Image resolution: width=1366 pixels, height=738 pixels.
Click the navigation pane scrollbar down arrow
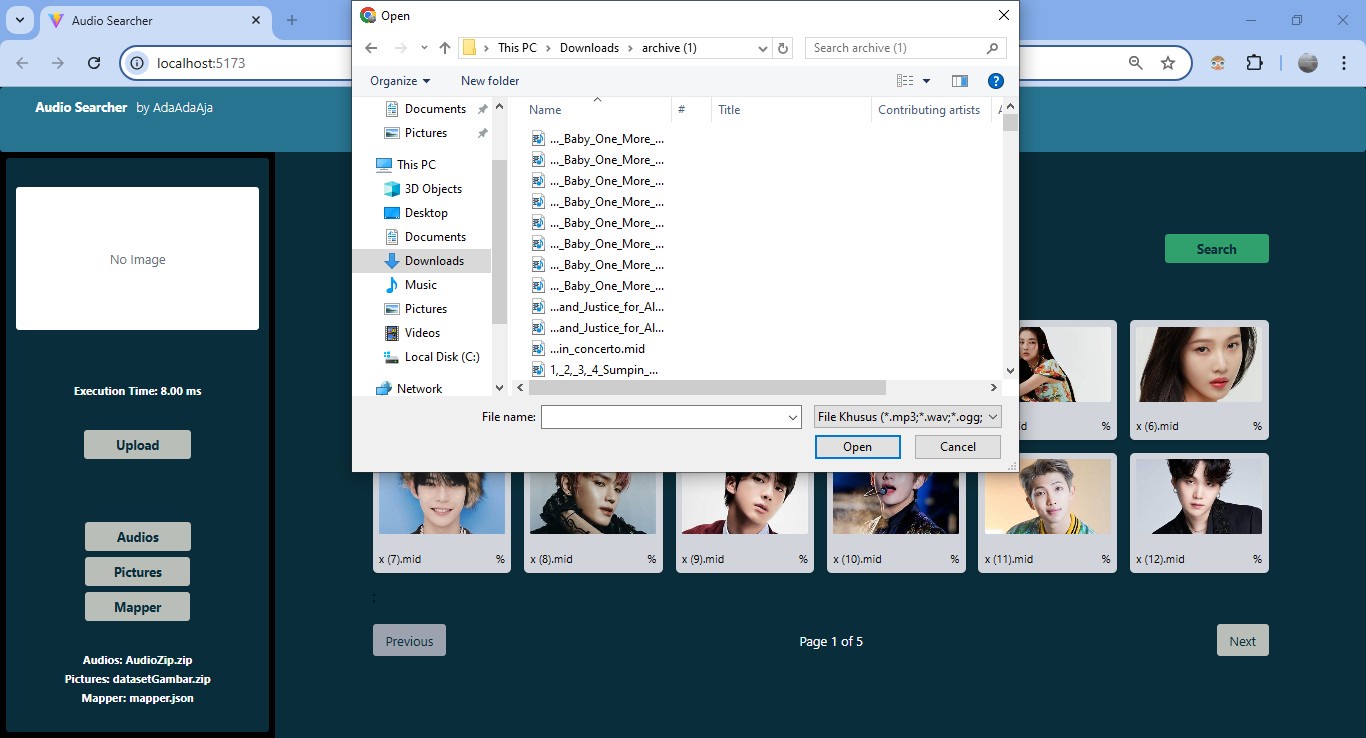pyautogui.click(x=500, y=387)
